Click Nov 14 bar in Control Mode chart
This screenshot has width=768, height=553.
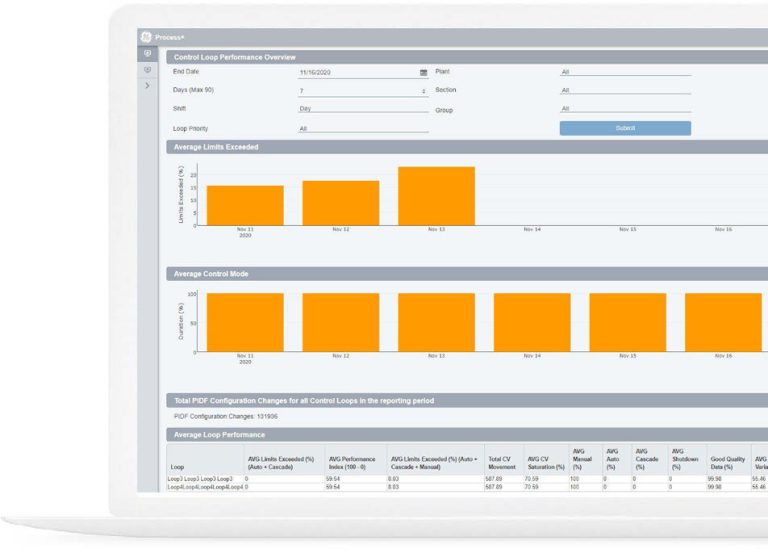click(532, 322)
